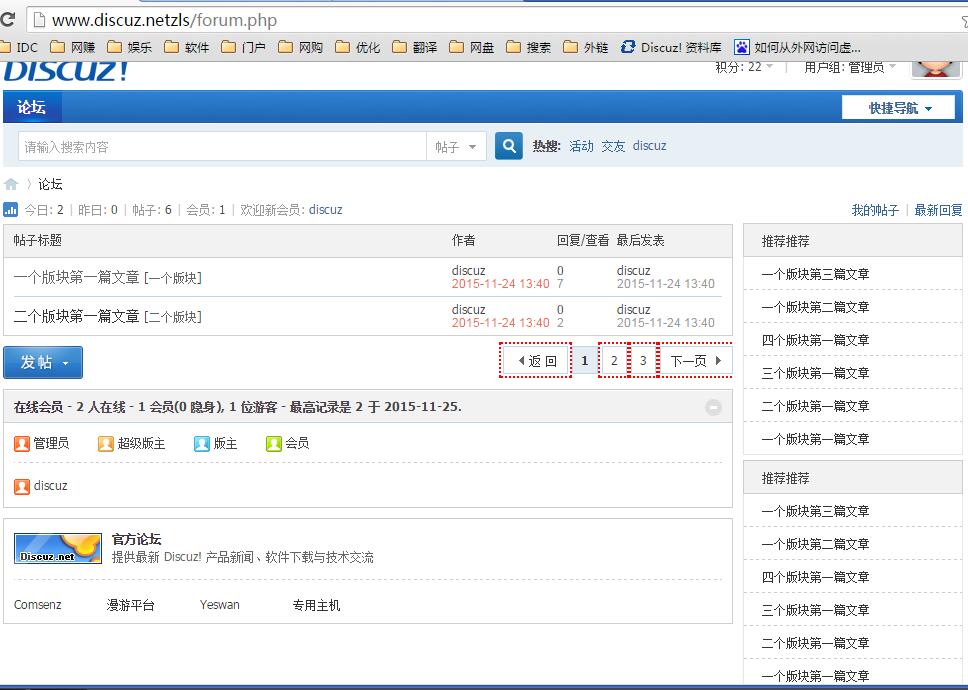
Task: Open 一个版块第二篇文章 in top recommend panel
Action: click(x=816, y=307)
